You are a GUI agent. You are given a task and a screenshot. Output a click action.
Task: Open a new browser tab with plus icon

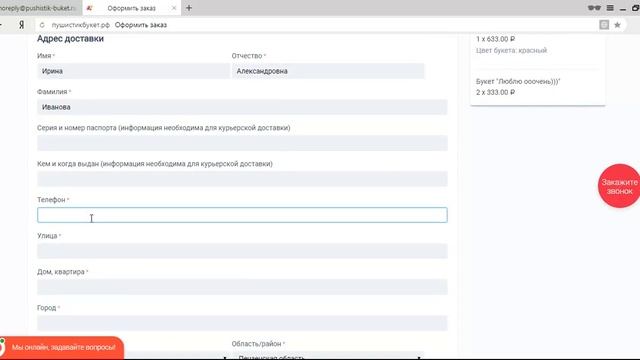189,8
